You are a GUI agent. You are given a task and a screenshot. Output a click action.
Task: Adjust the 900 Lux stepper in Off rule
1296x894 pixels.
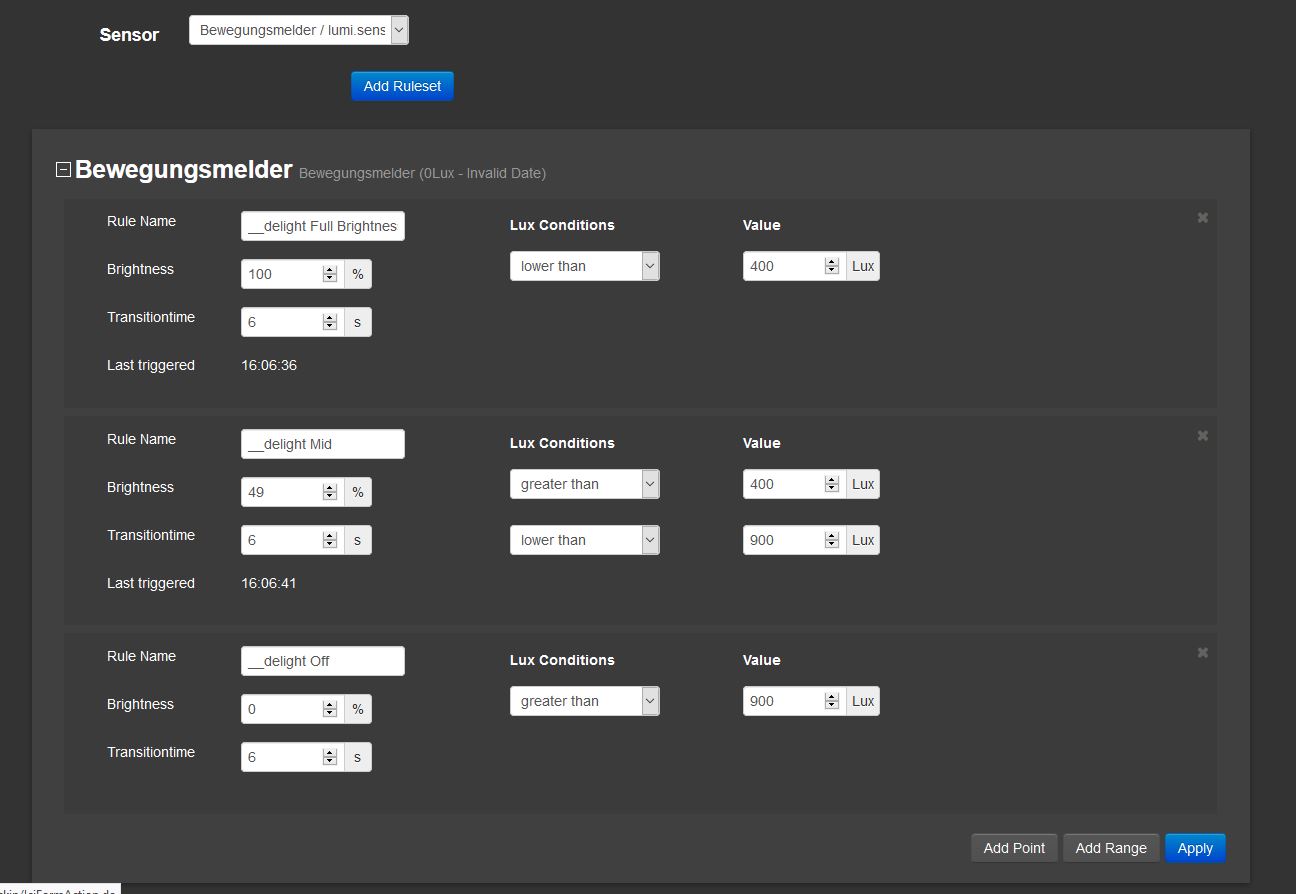[832, 701]
